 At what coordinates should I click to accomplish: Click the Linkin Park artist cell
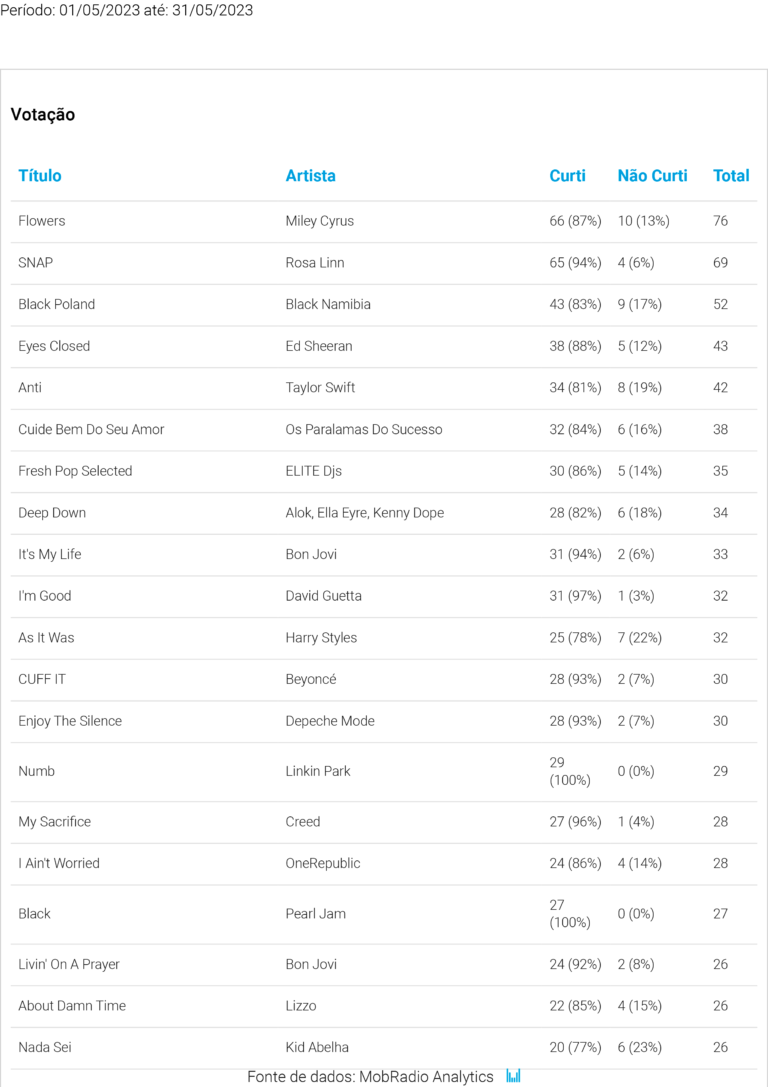coord(318,771)
